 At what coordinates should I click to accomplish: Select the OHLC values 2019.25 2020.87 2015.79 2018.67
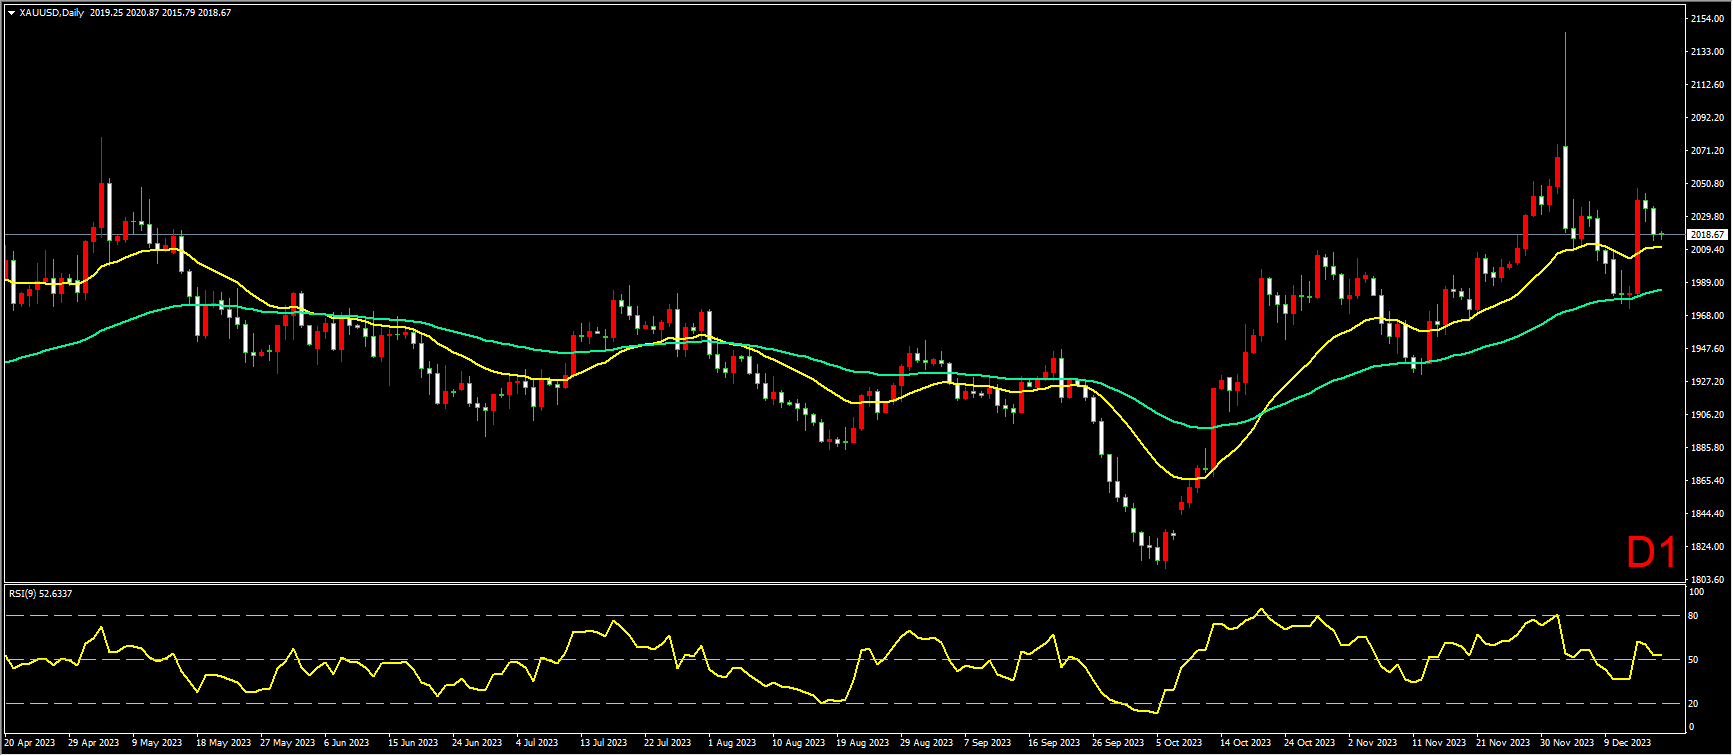[x=160, y=13]
